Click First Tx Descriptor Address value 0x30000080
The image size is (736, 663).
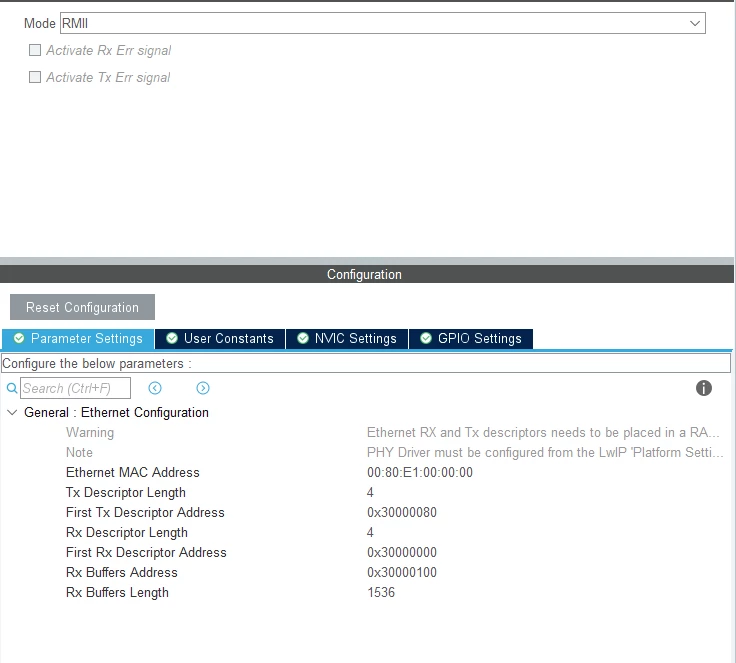[402, 512]
